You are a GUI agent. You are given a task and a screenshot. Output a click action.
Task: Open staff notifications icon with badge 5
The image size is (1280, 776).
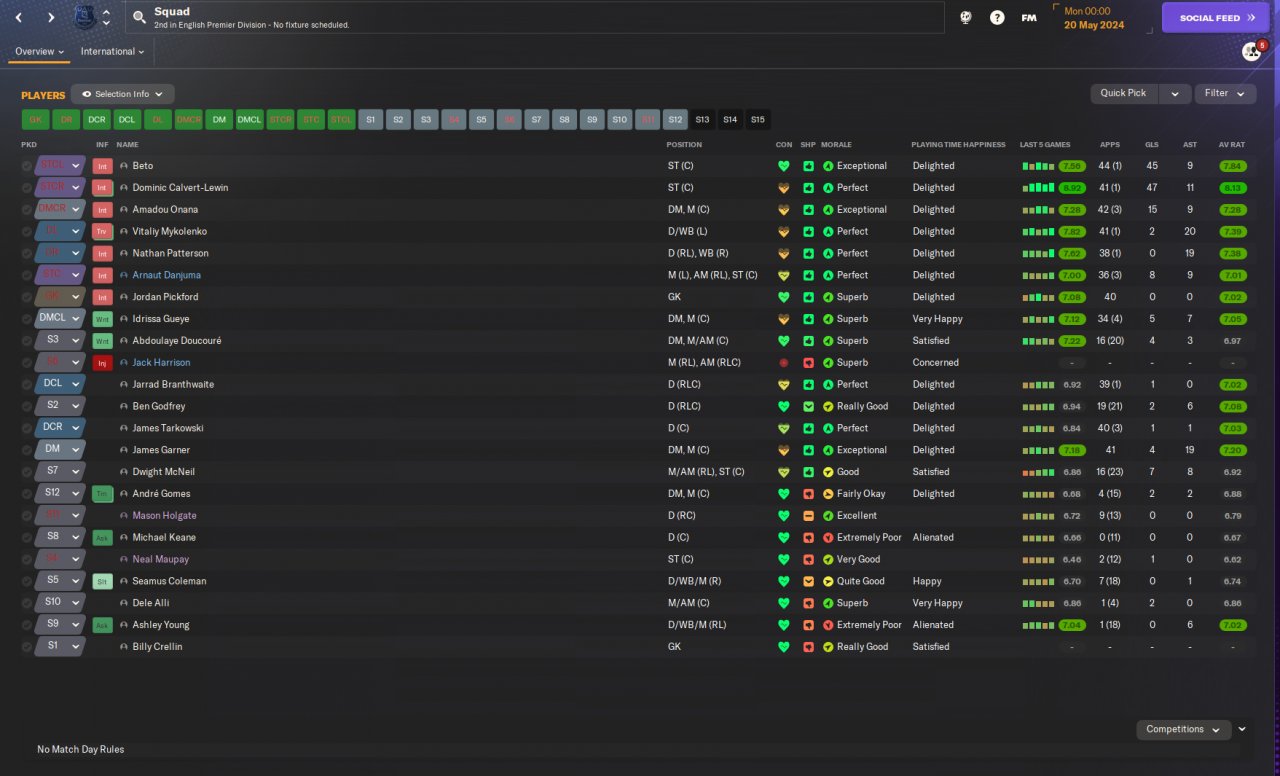click(x=1252, y=51)
